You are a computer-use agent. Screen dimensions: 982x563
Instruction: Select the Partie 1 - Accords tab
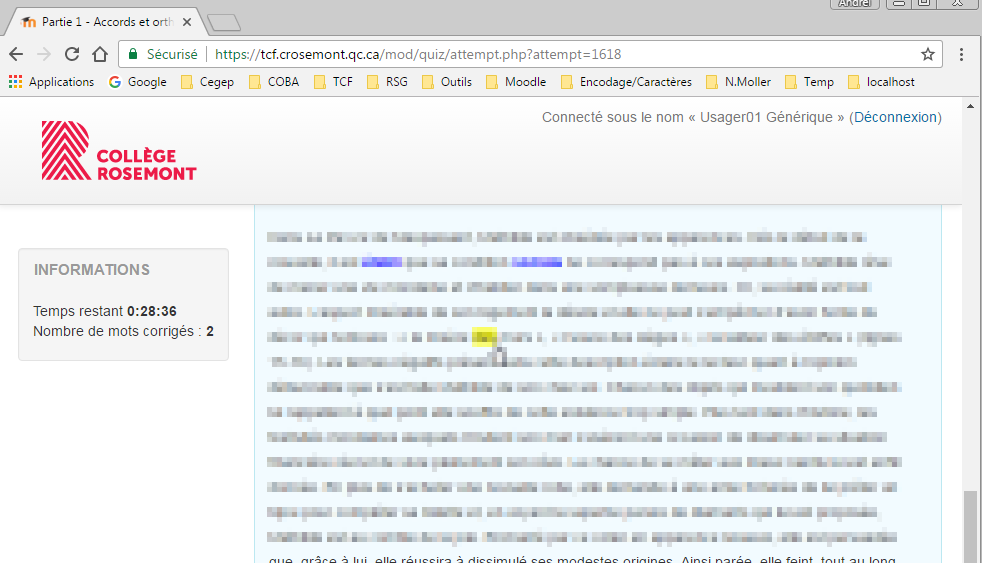click(100, 21)
